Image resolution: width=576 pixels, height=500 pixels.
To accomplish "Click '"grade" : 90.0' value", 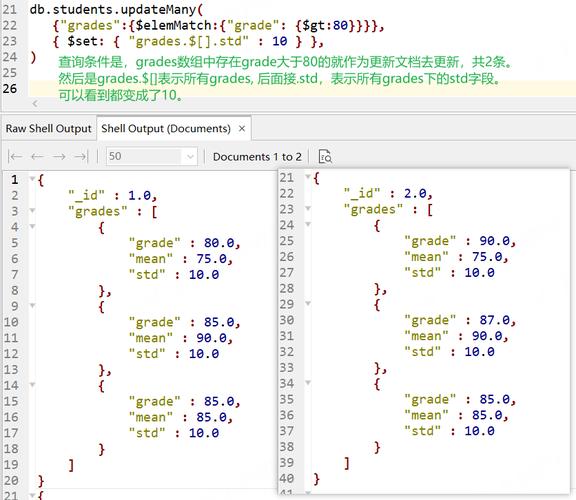I will click(x=460, y=241).
